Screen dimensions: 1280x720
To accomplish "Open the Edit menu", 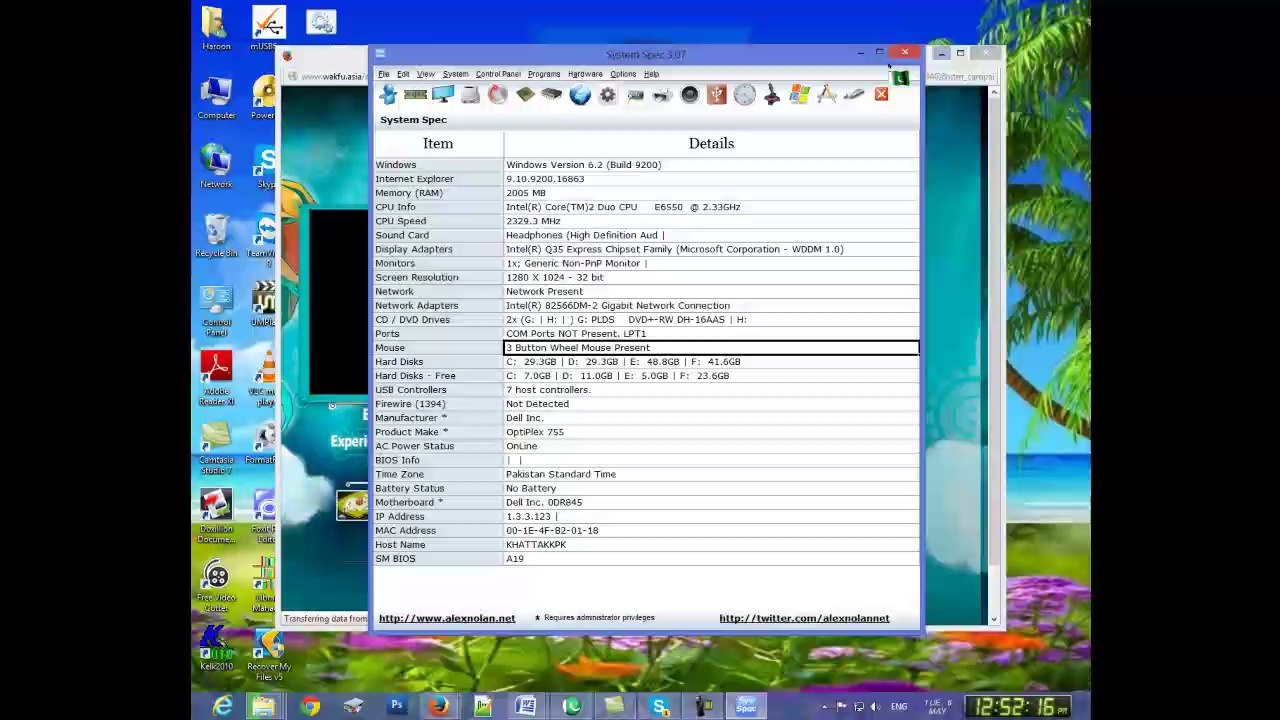I will (x=403, y=74).
